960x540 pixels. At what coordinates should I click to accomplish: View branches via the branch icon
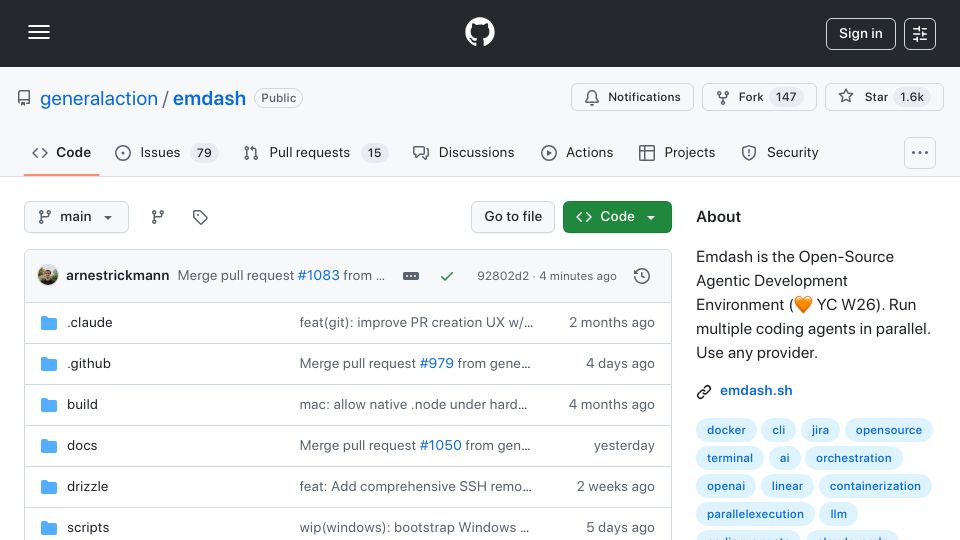point(158,217)
